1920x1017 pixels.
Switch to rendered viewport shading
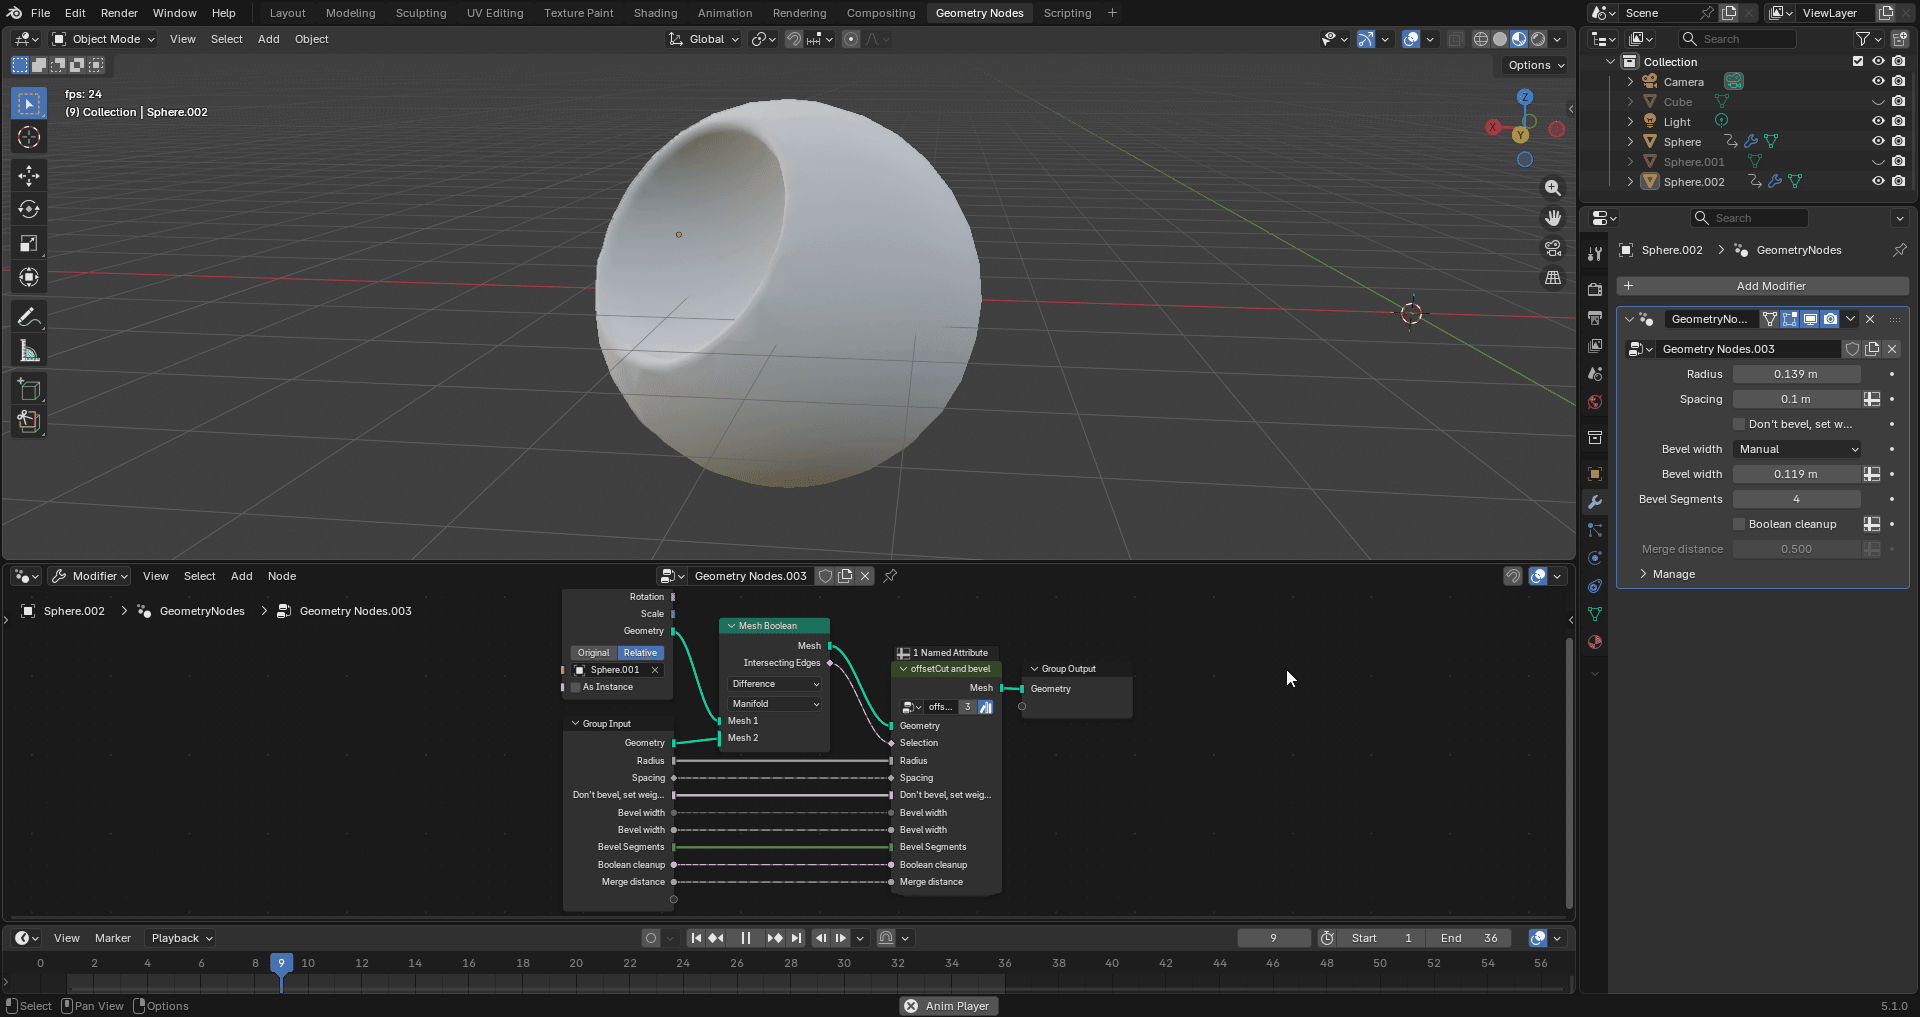1538,39
